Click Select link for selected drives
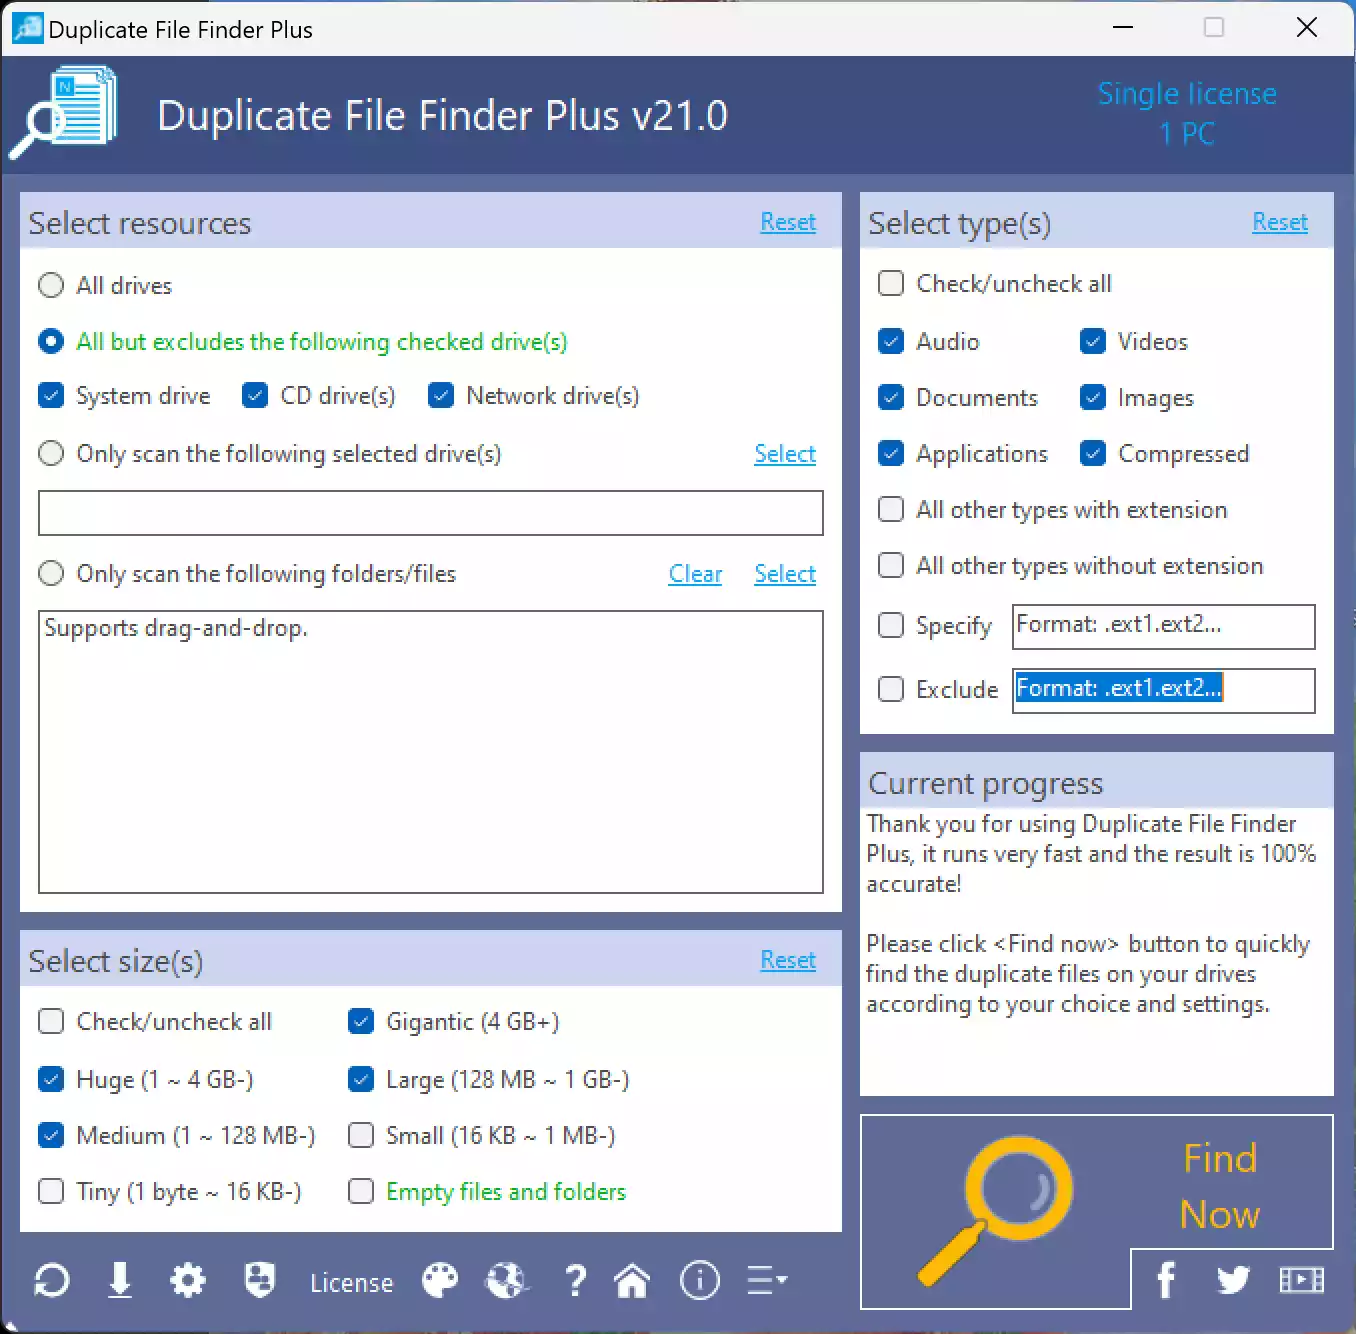 (x=785, y=454)
